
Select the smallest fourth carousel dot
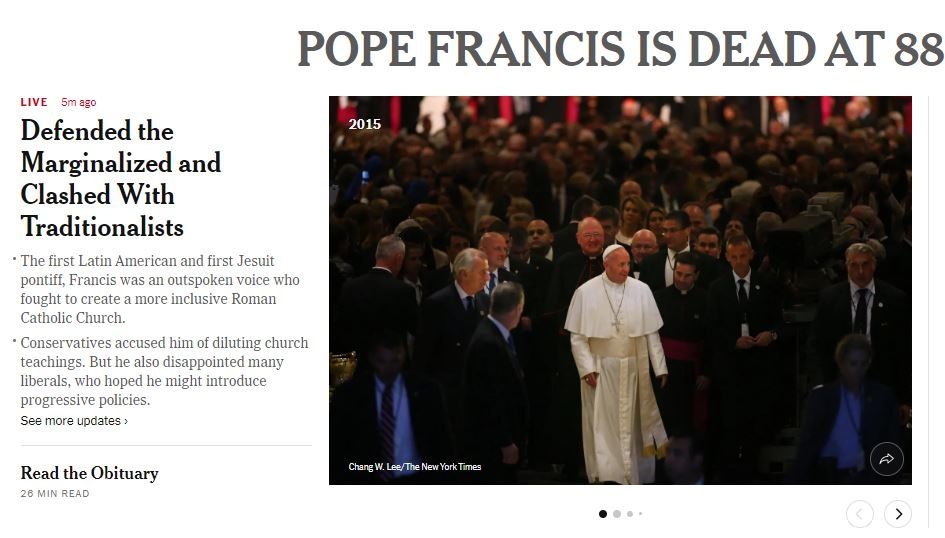click(640, 514)
